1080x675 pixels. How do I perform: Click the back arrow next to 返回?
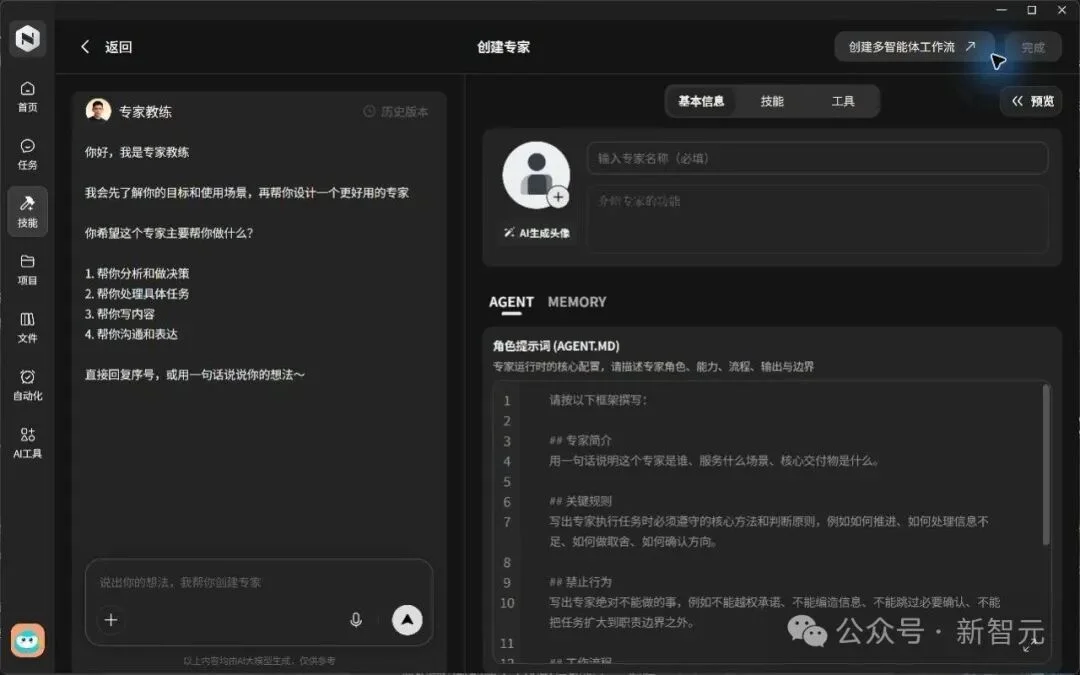85,47
